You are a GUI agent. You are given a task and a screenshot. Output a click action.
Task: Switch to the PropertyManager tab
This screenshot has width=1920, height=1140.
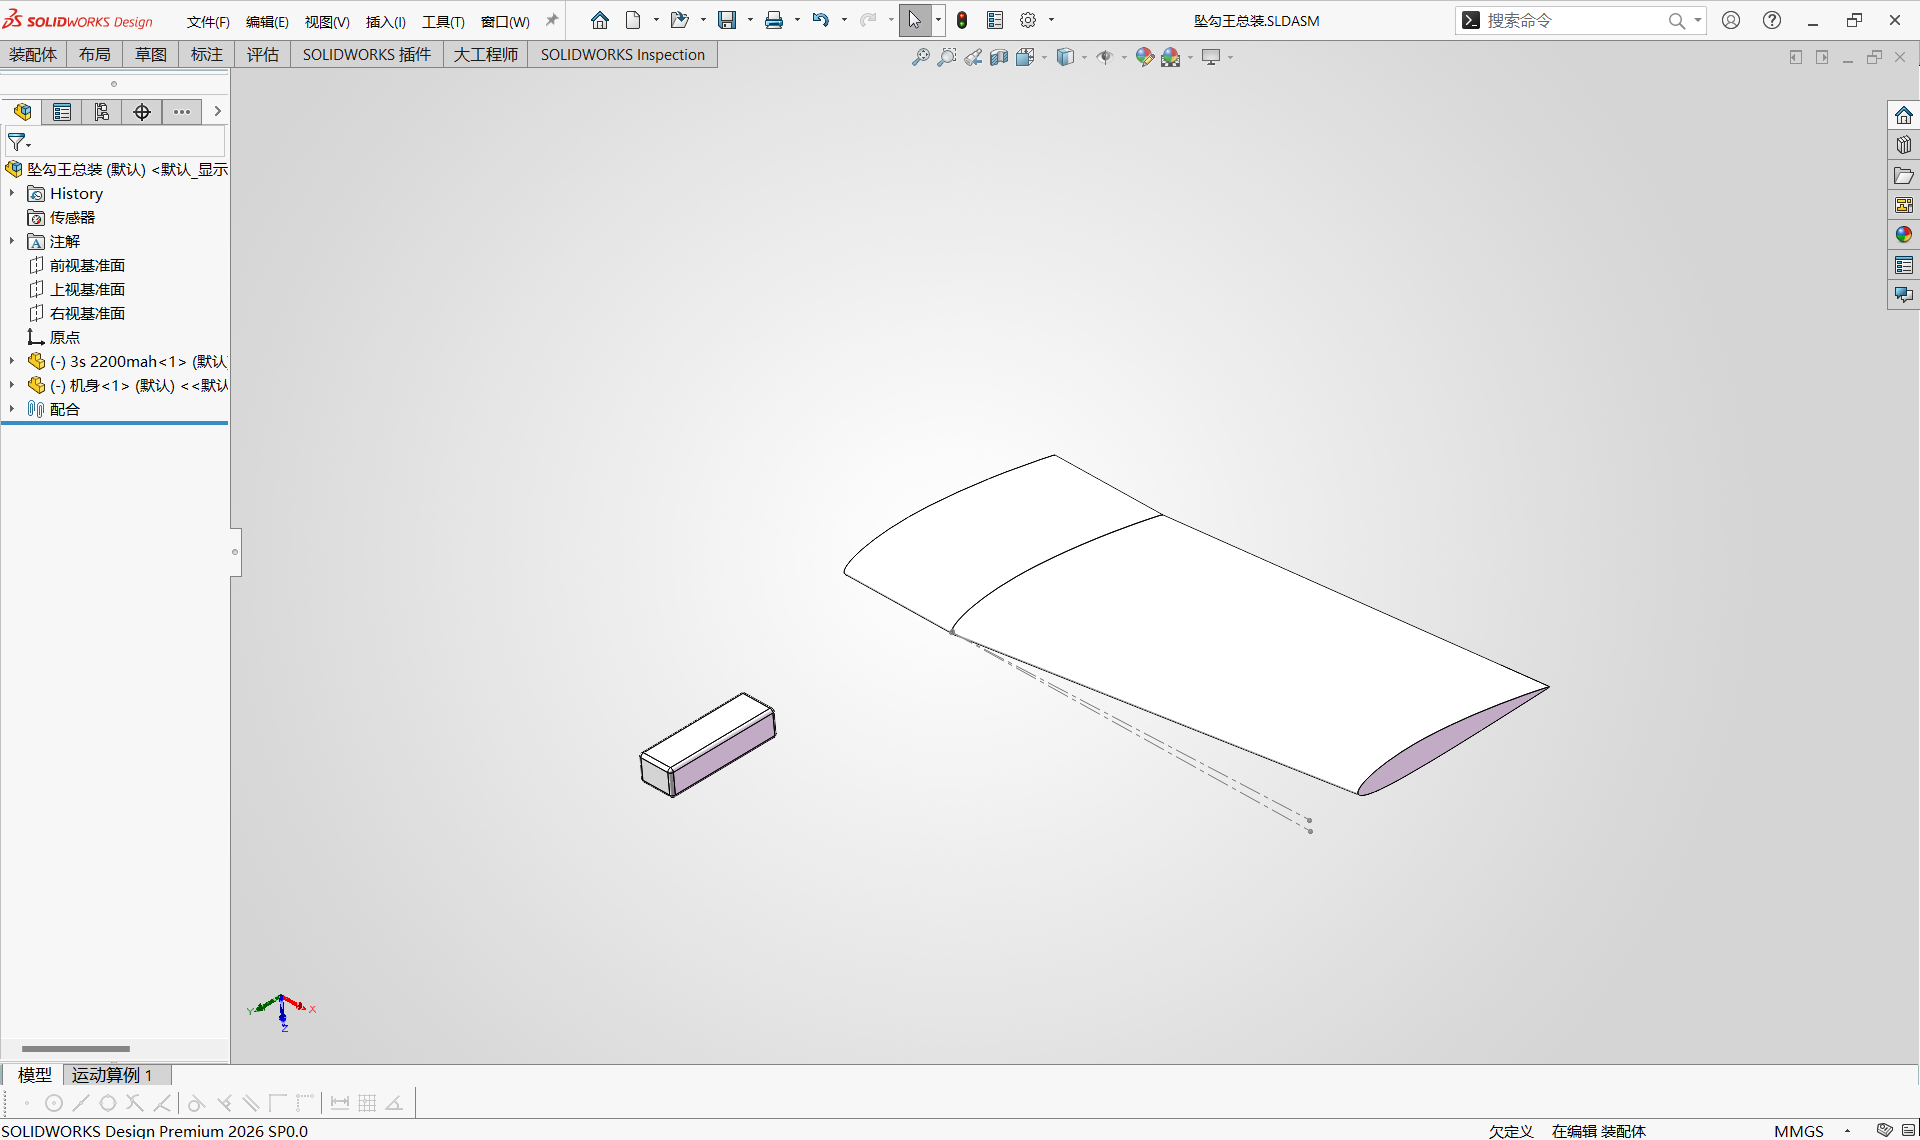(x=62, y=112)
